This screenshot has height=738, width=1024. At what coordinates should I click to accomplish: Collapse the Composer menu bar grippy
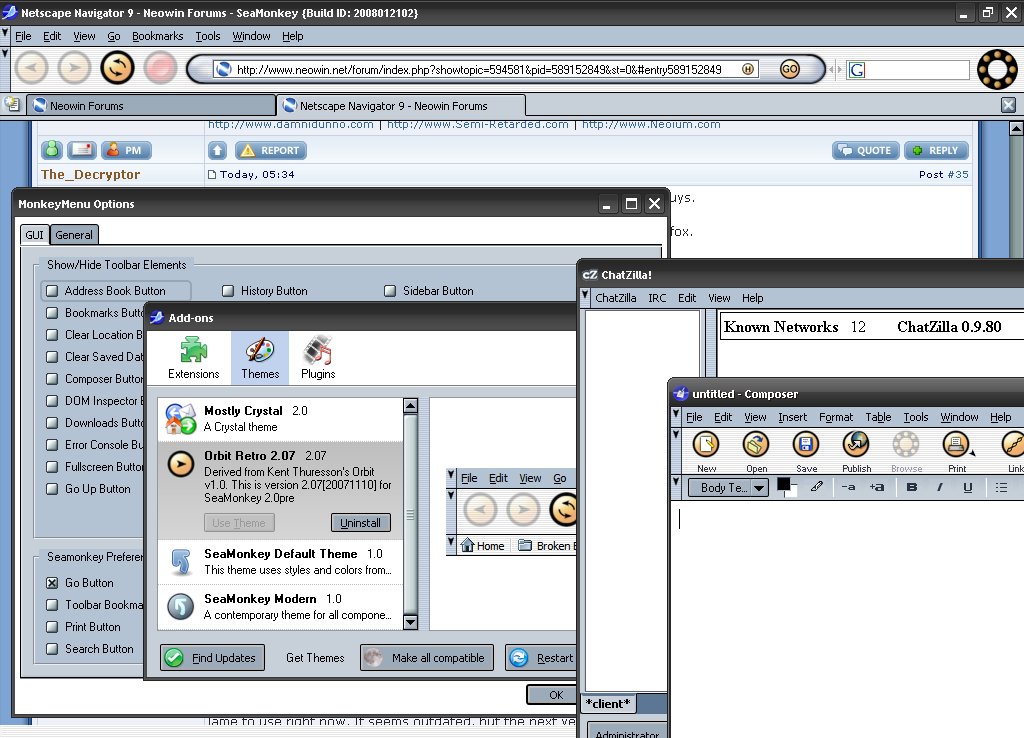676,417
